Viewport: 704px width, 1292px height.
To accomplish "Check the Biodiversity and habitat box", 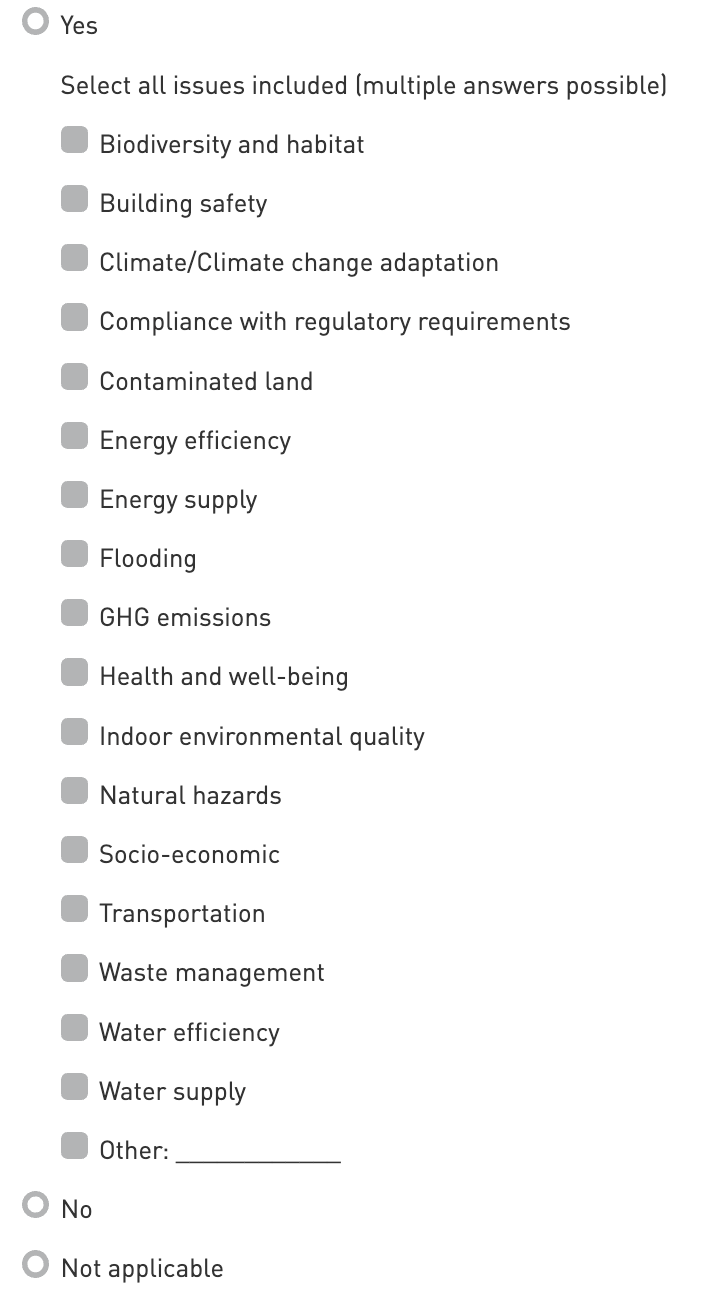I will [x=75, y=141].
